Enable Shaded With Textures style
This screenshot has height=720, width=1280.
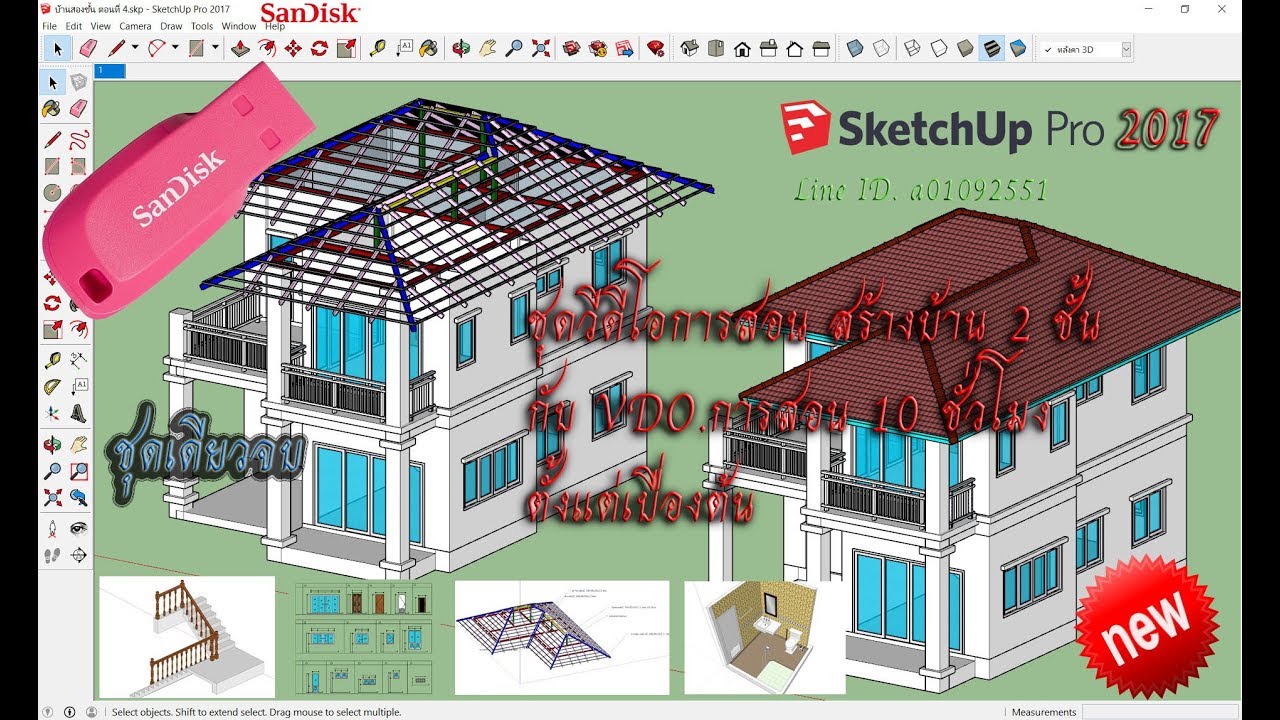tap(991, 48)
